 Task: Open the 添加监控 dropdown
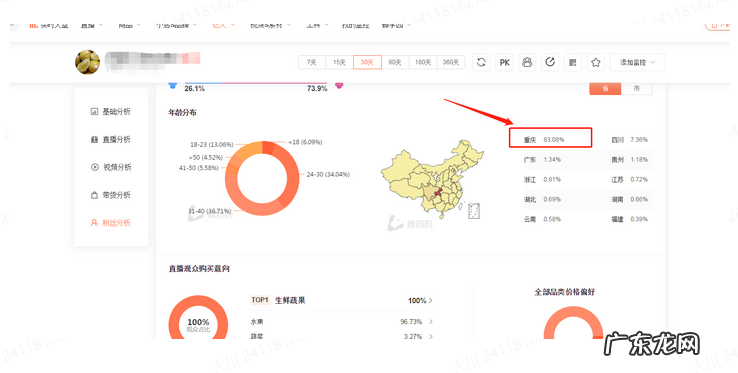pyautogui.click(x=637, y=62)
